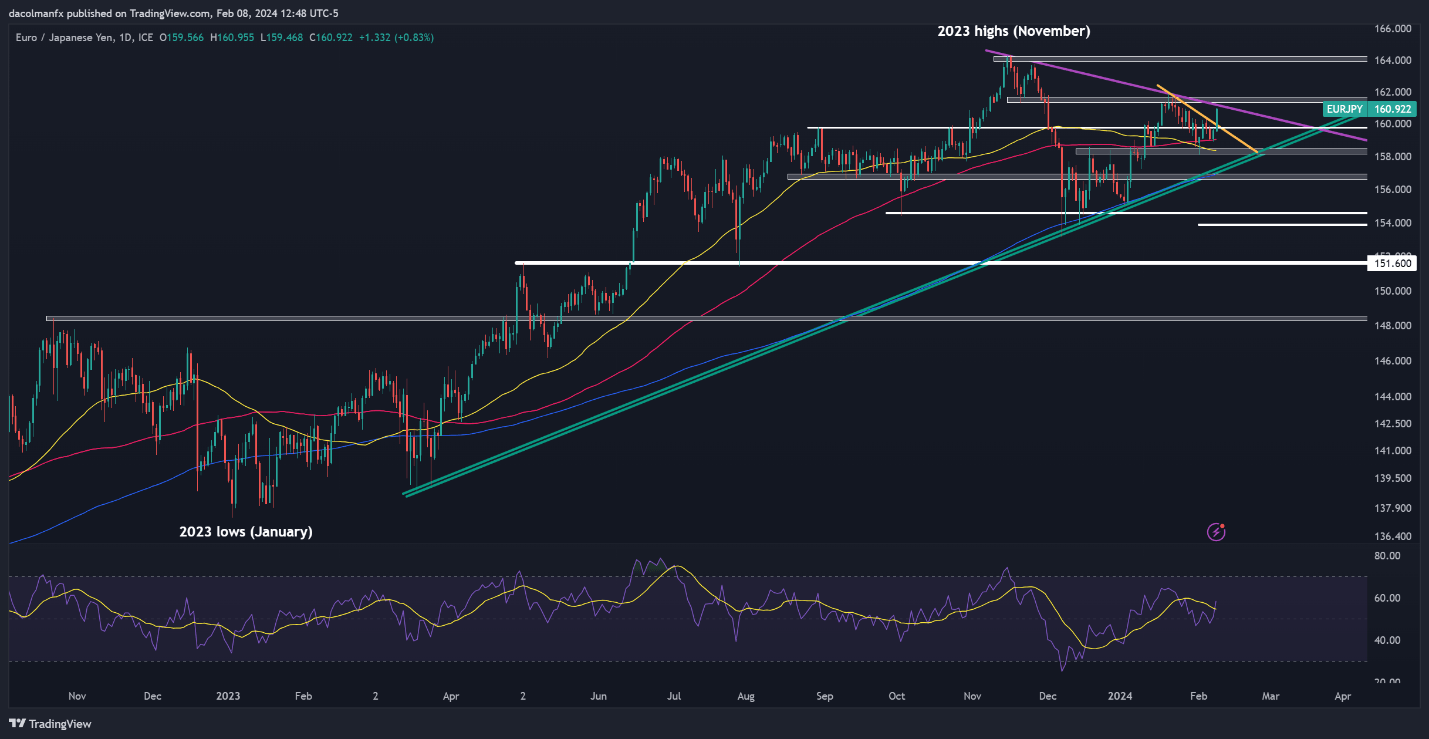Click the pink lightning event icon

point(1216,532)
